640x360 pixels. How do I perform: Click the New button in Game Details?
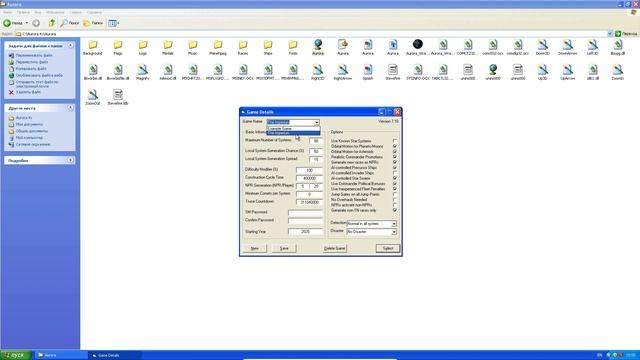coord(255,248)
